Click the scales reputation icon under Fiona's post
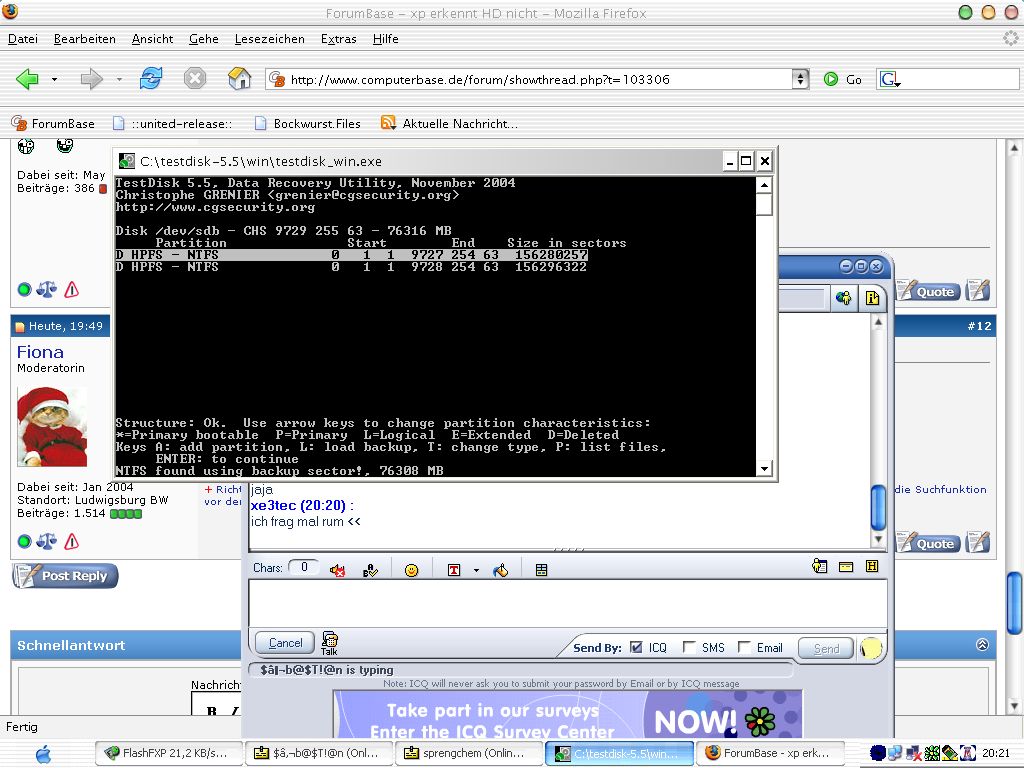Image resolution: width=1024 pixels, height=768 pixels. pyautogui.click(x=46, y=541)
